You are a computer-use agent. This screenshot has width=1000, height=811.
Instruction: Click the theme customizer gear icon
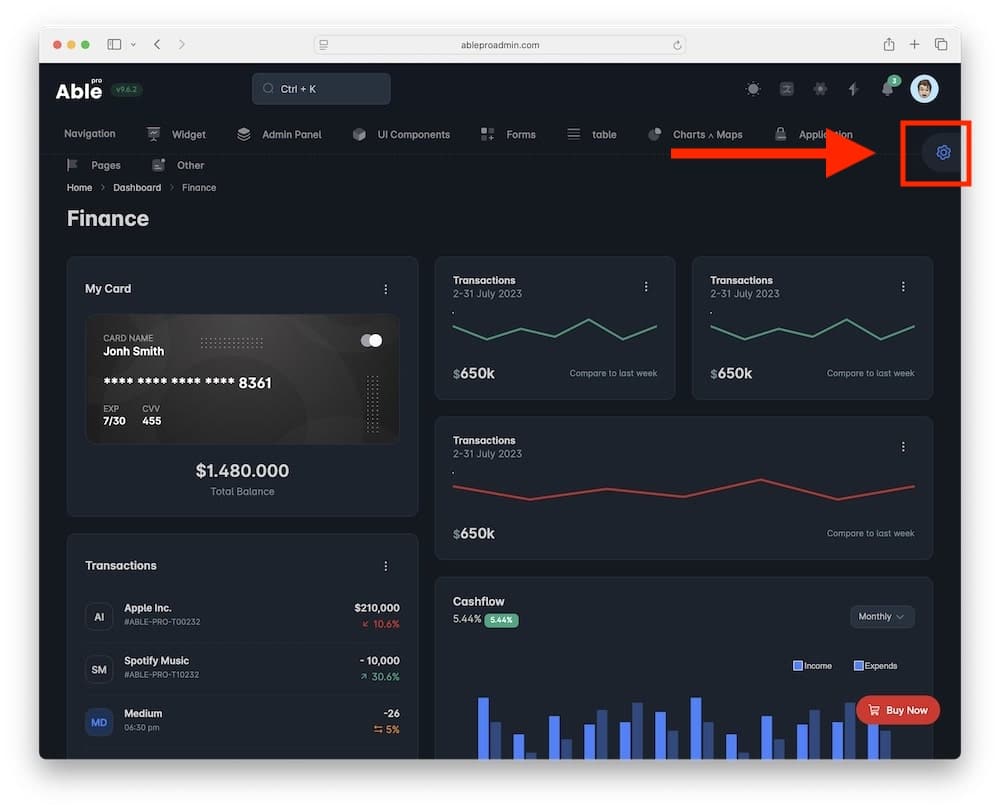coord(942,153)
